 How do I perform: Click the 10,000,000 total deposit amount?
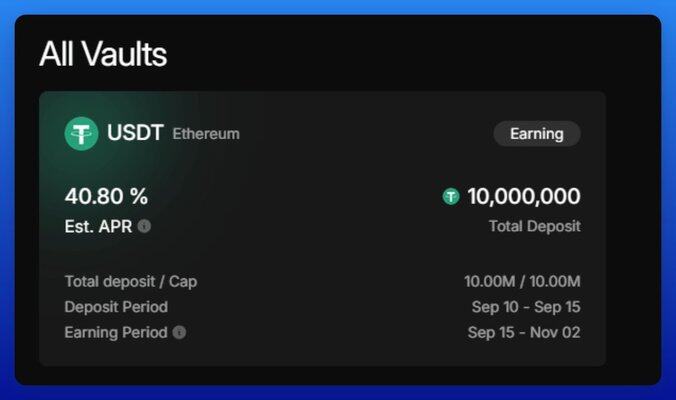[x=523, y=197]
